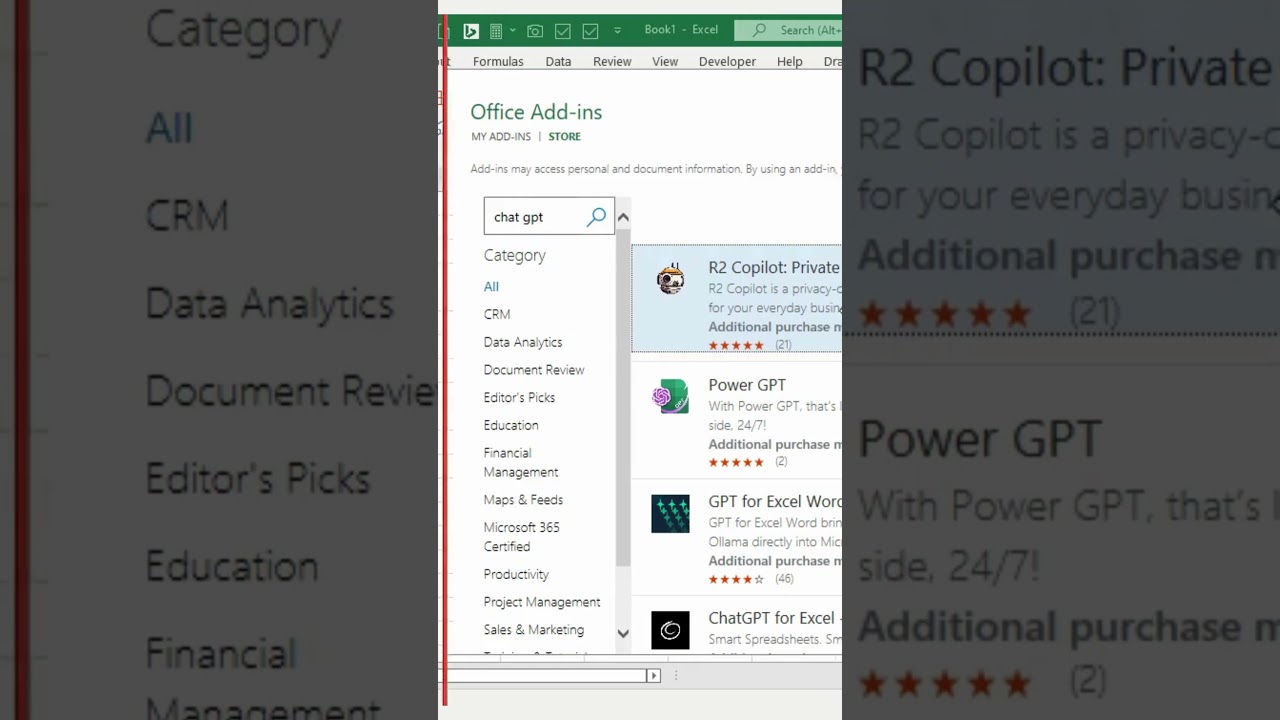
Task: Click the horizontal scrollbar right arrow
Action: pyautogui.click(x=653, y=676)
